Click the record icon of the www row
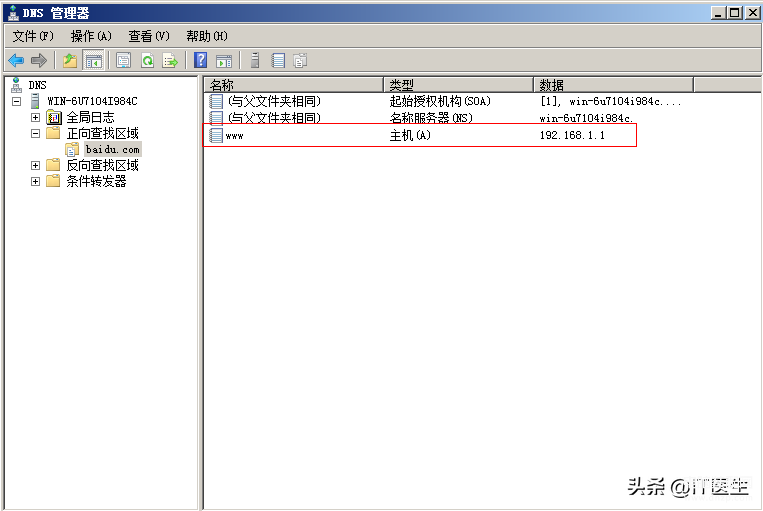This screenshot has width=763, height=511. (x=216, y=135)
